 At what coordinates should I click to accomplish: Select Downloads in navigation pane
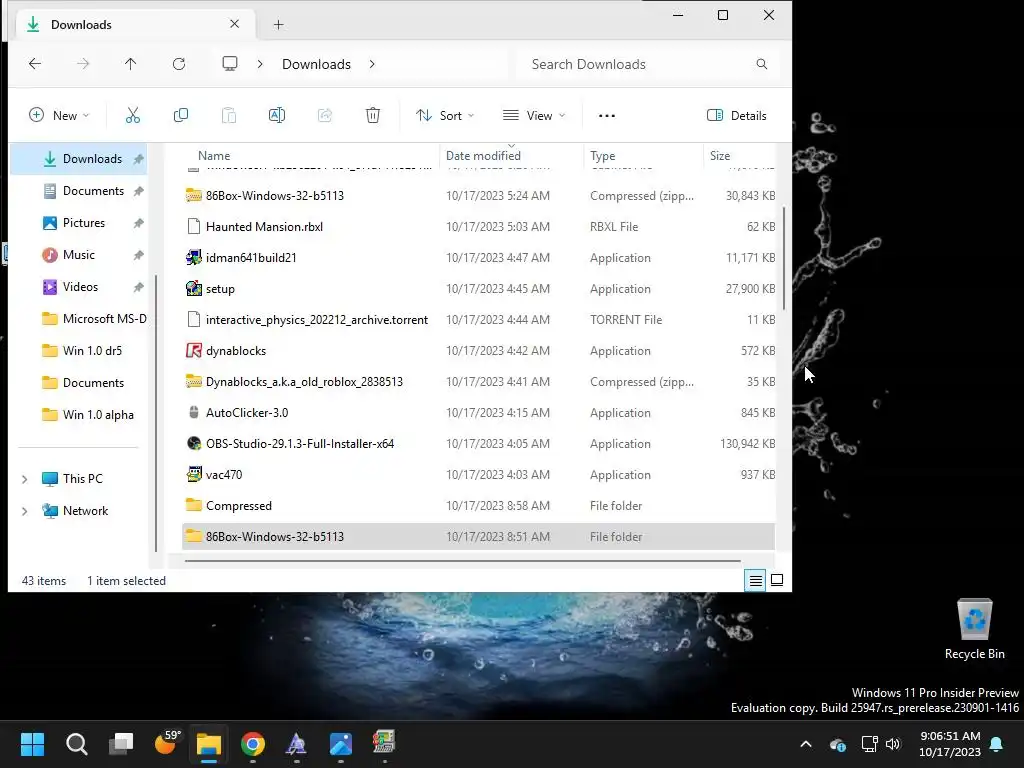[x=79, y=159]
